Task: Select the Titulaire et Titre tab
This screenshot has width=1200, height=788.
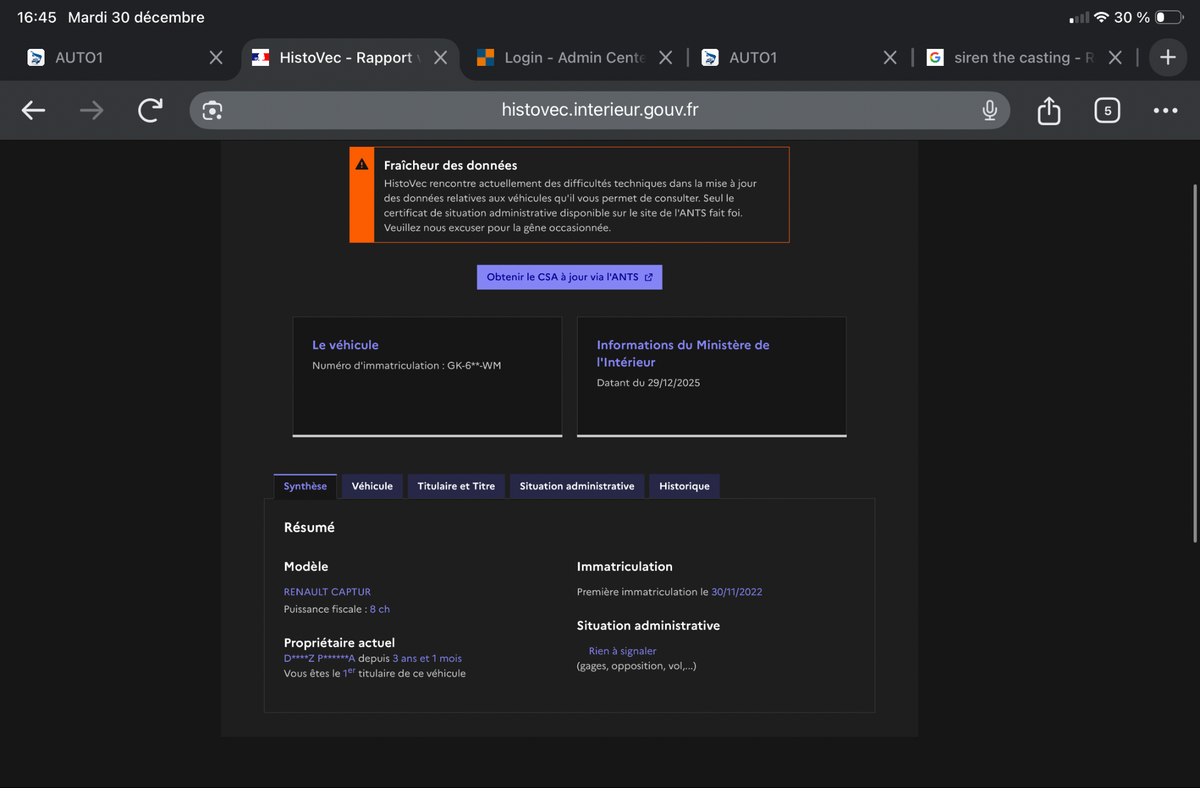Action: coord(456,486)
